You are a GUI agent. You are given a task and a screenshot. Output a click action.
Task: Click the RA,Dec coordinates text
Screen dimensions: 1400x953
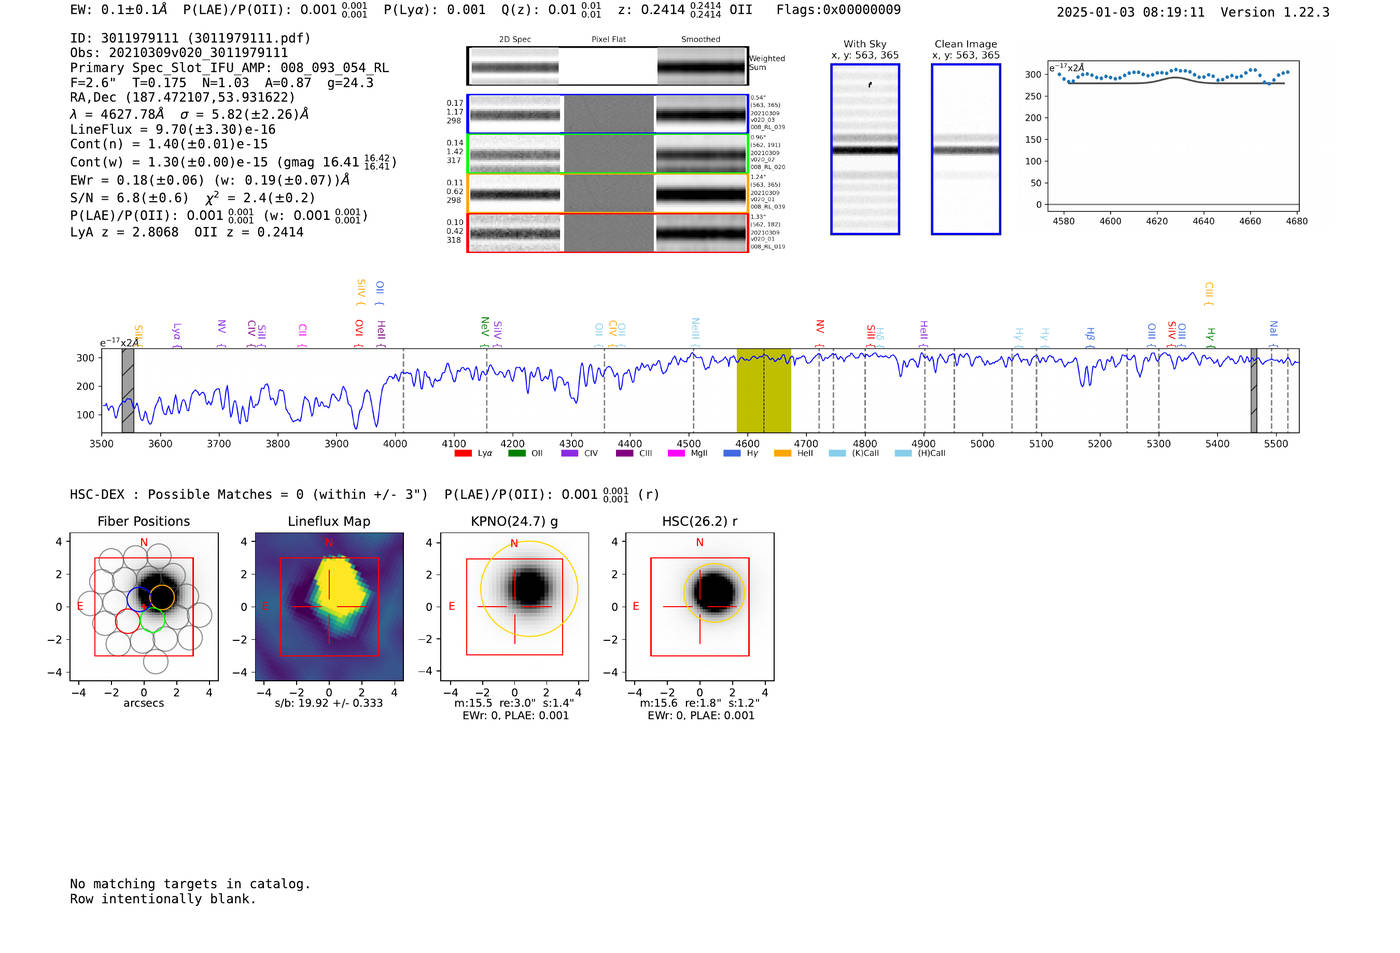183,98
